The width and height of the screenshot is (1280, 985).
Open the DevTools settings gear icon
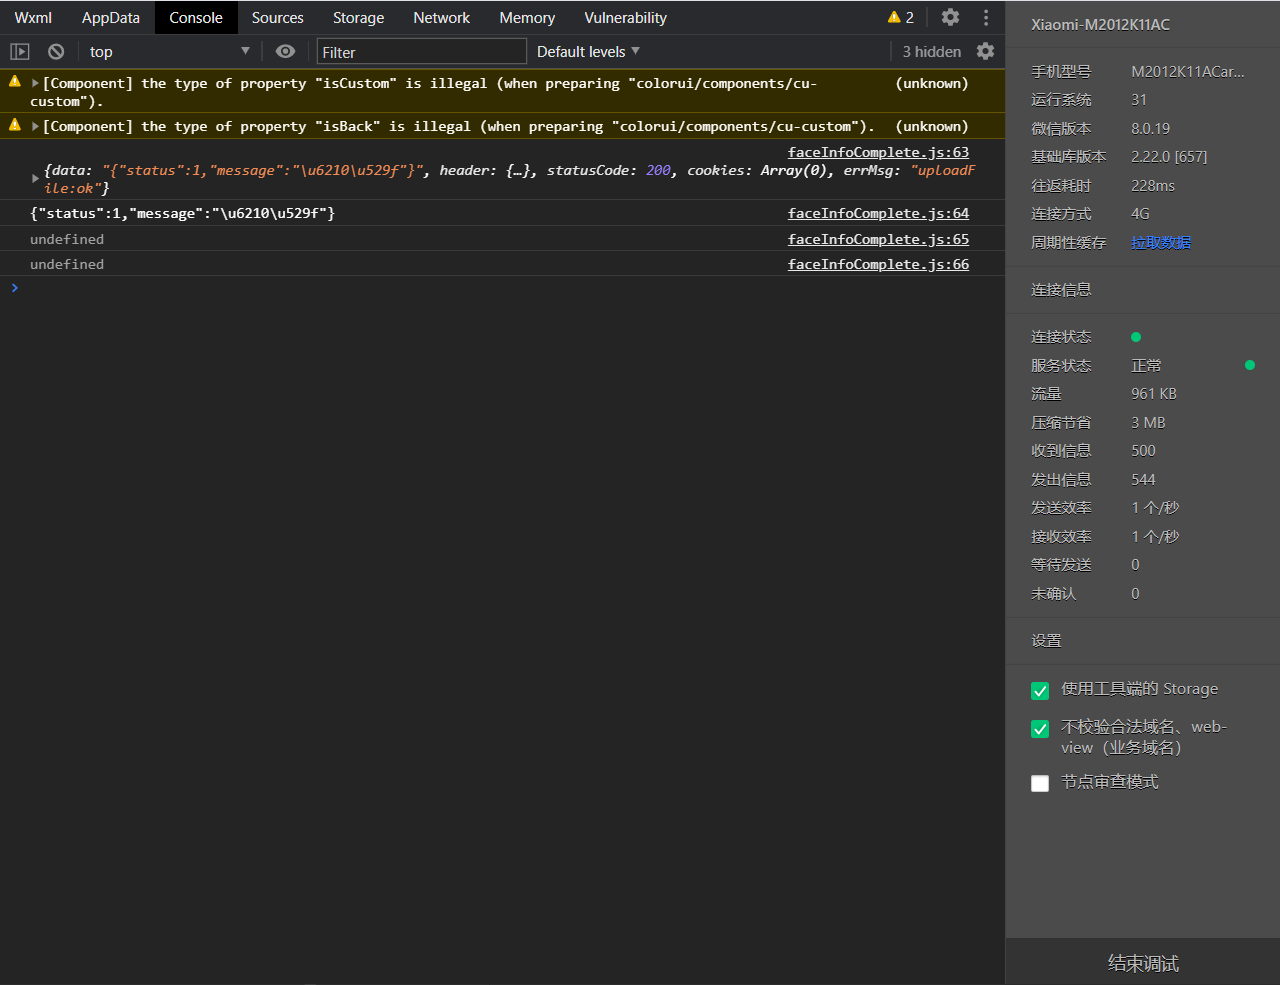(950, 17)
